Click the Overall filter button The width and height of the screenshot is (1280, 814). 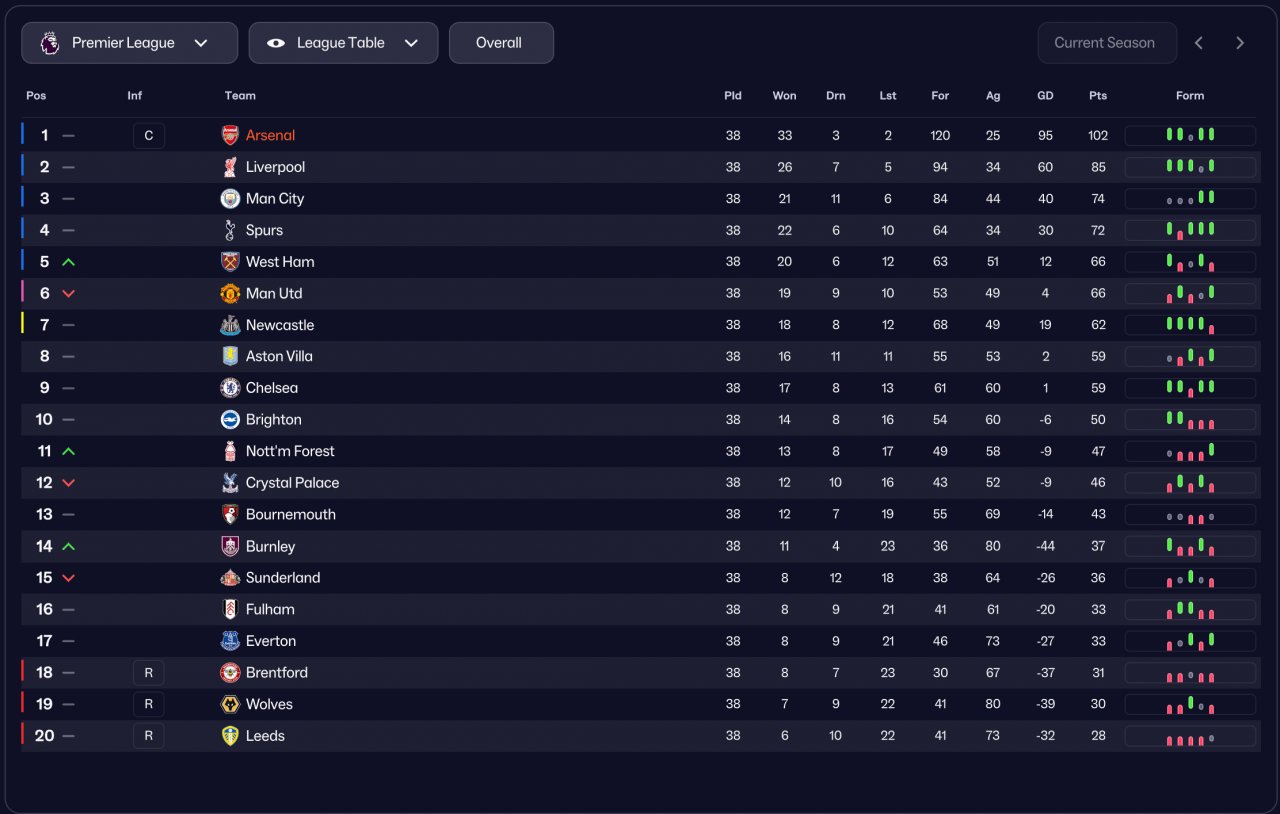click(501, 43)
